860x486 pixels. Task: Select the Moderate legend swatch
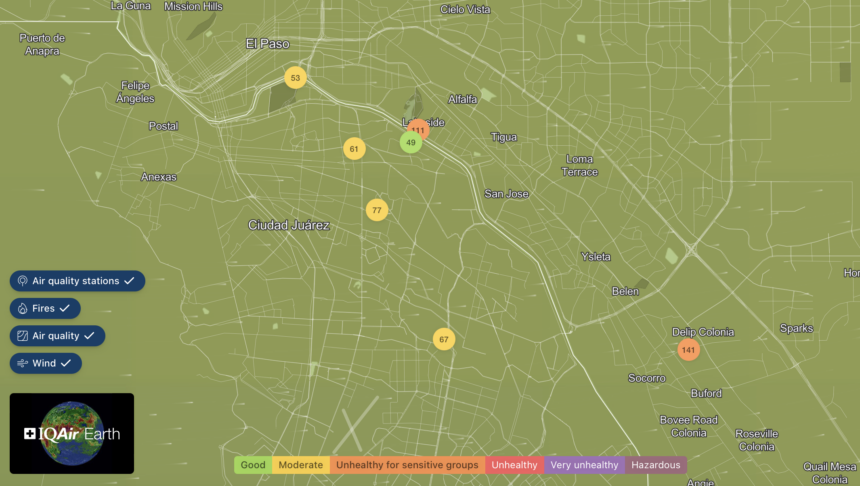[x=300, y=465]
